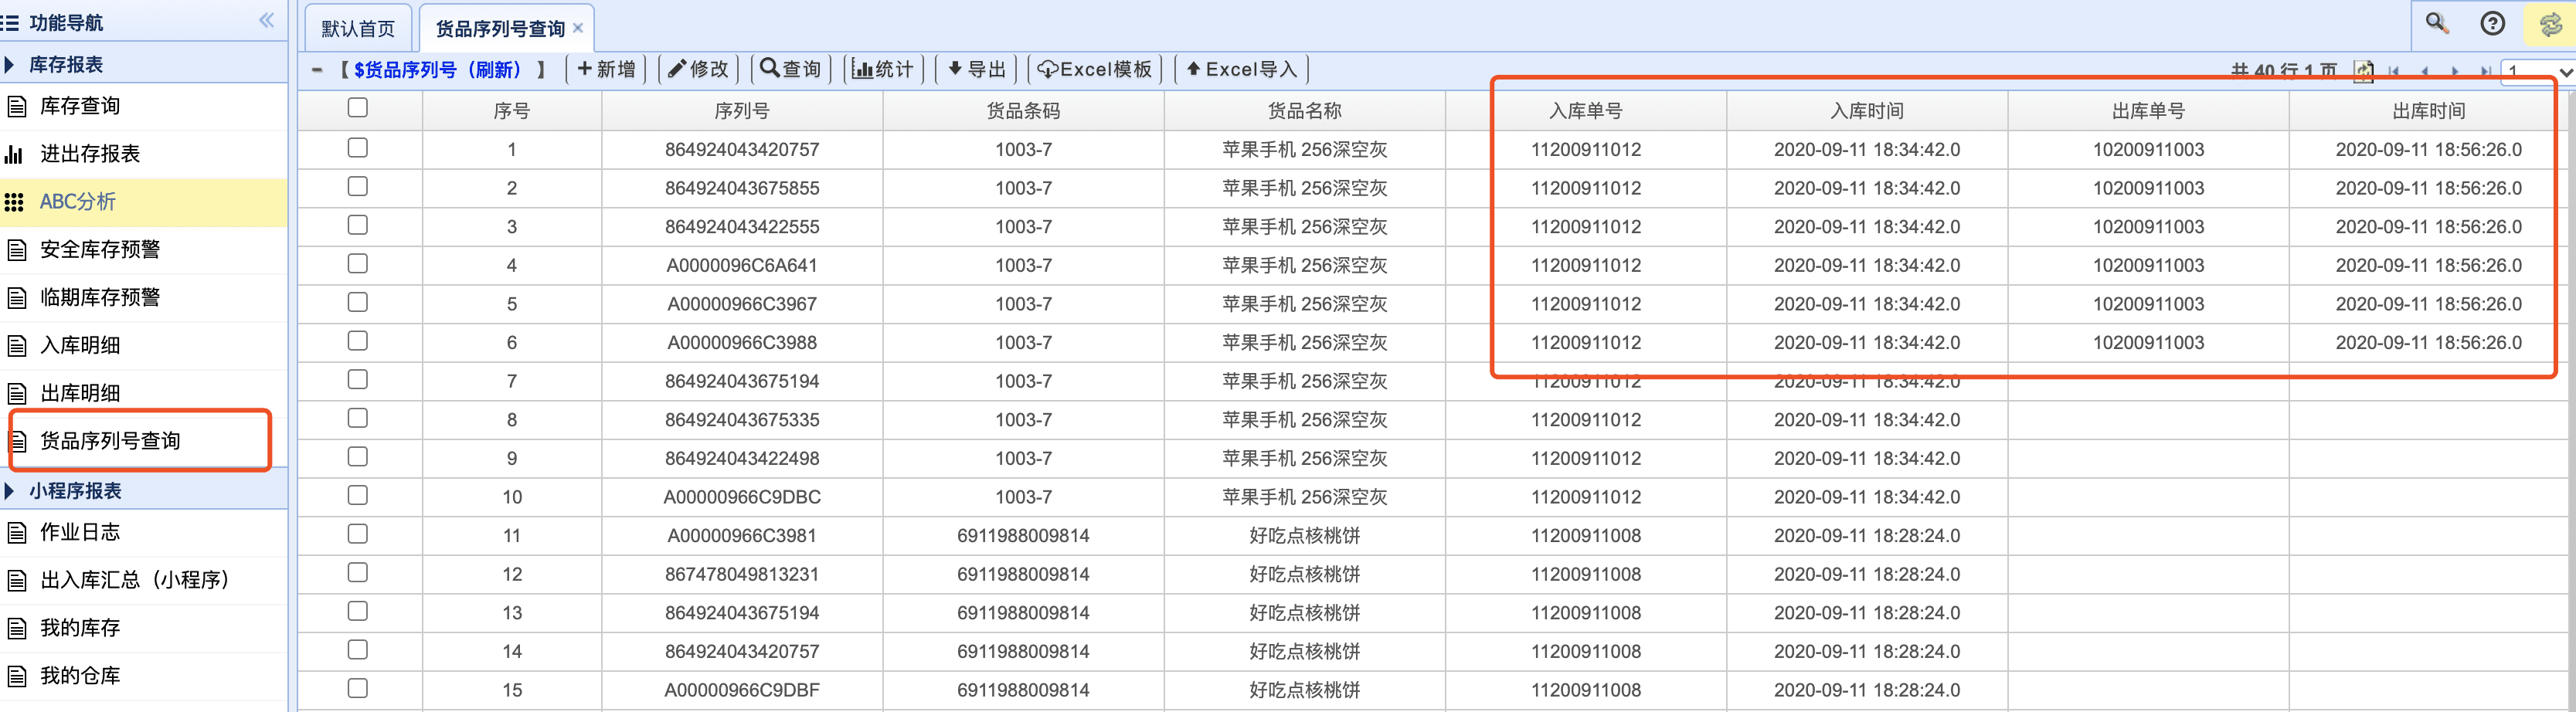Check the row 4 checkbox for A0000096C6A641
This screenshot has width=2576, height=712.
click(358, 264)
